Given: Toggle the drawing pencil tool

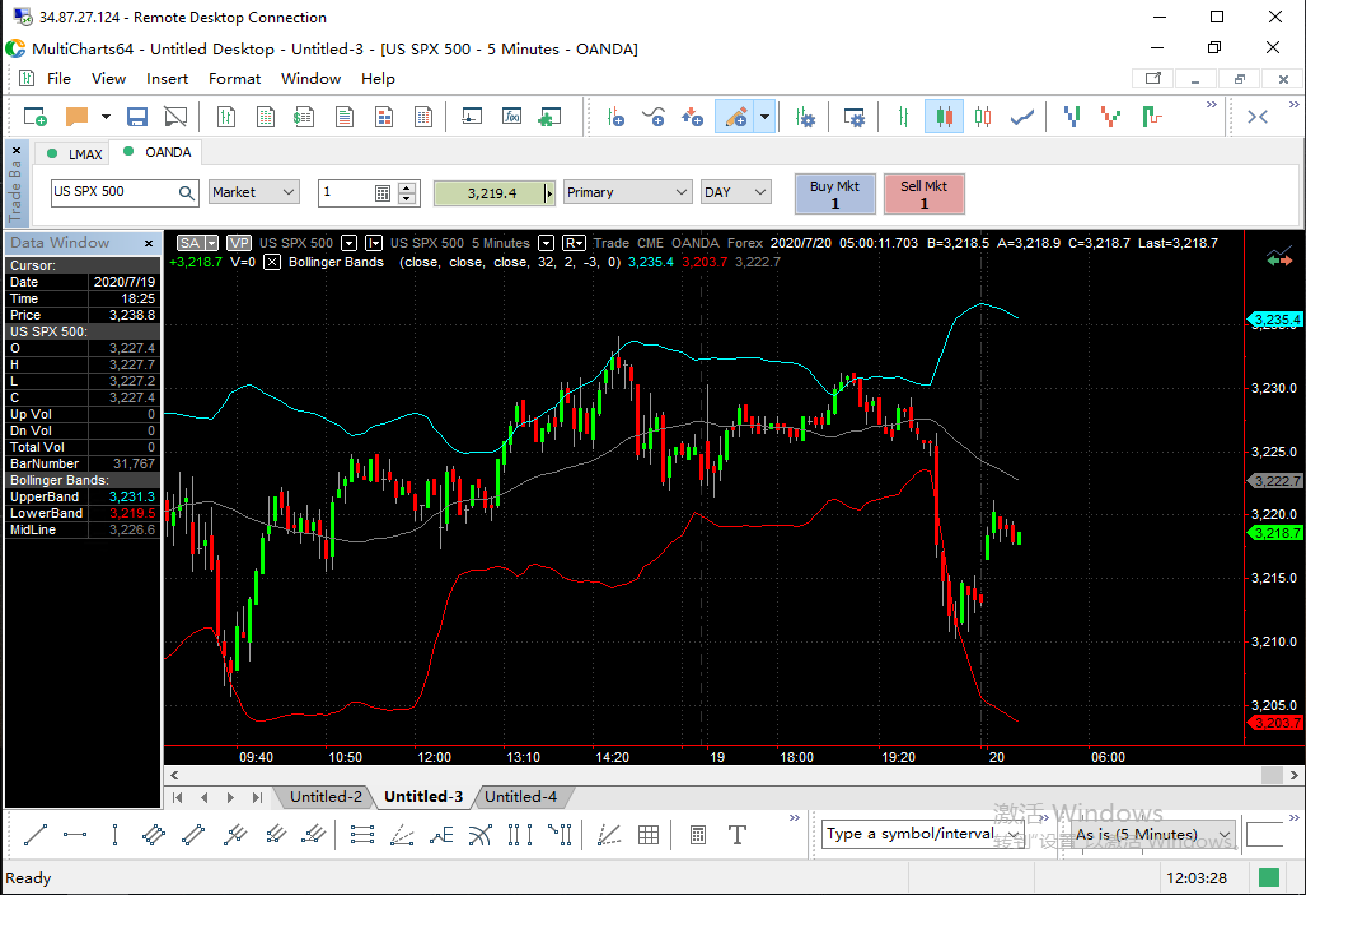Looking at the screenshot, I should (x=735, y=117).
